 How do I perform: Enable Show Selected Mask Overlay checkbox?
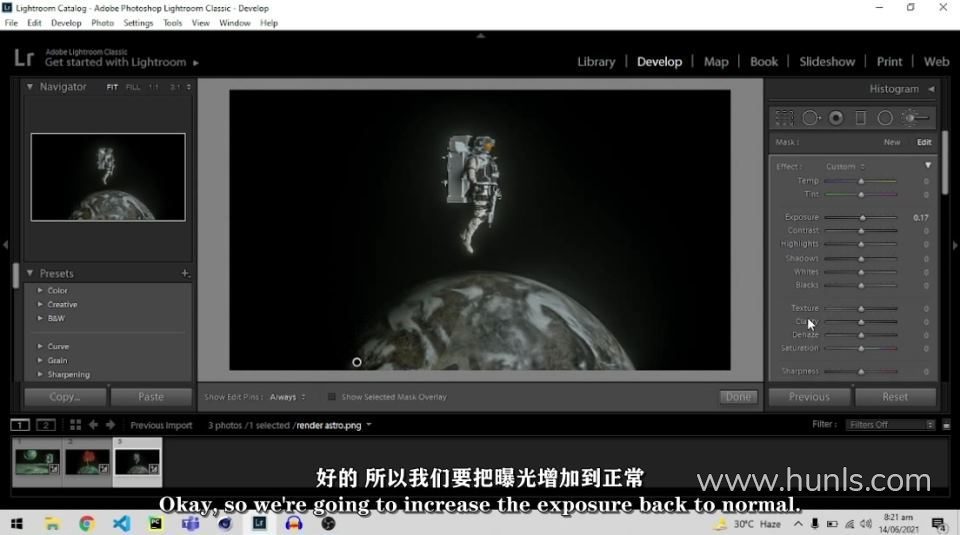[331, 397]
